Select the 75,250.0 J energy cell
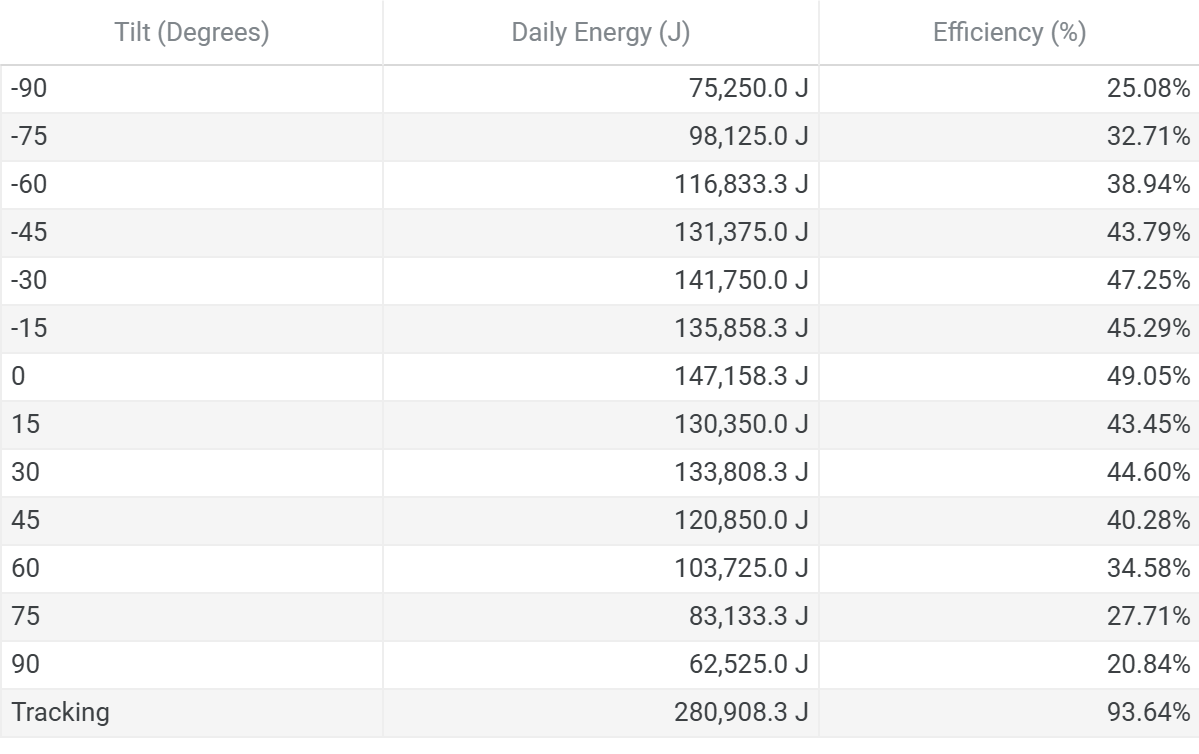The height and width of the screenshot is (754, 1199). [600, 89]
